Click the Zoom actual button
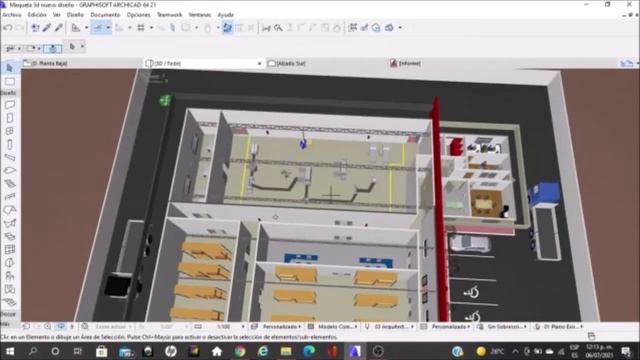Image resolution: width=640 pixels, height=360 pixels. click(110, 327)
